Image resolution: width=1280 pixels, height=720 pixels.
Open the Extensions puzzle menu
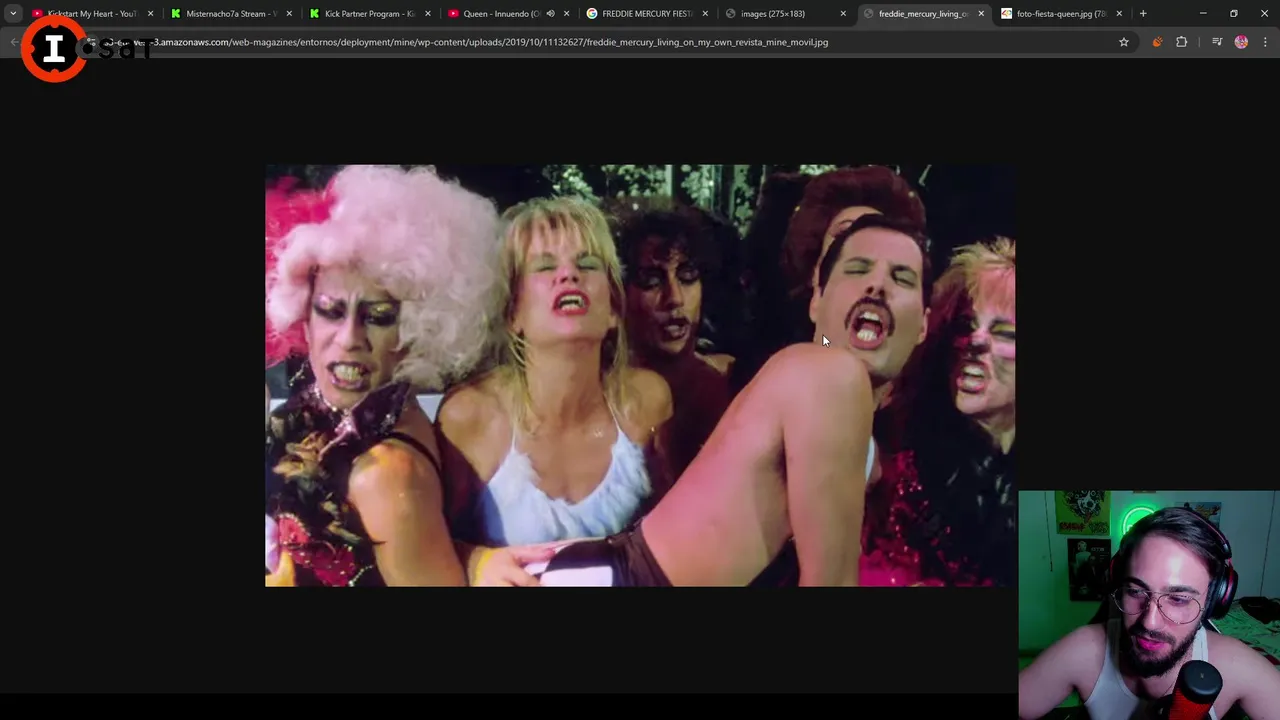(x=1182, y=42)
